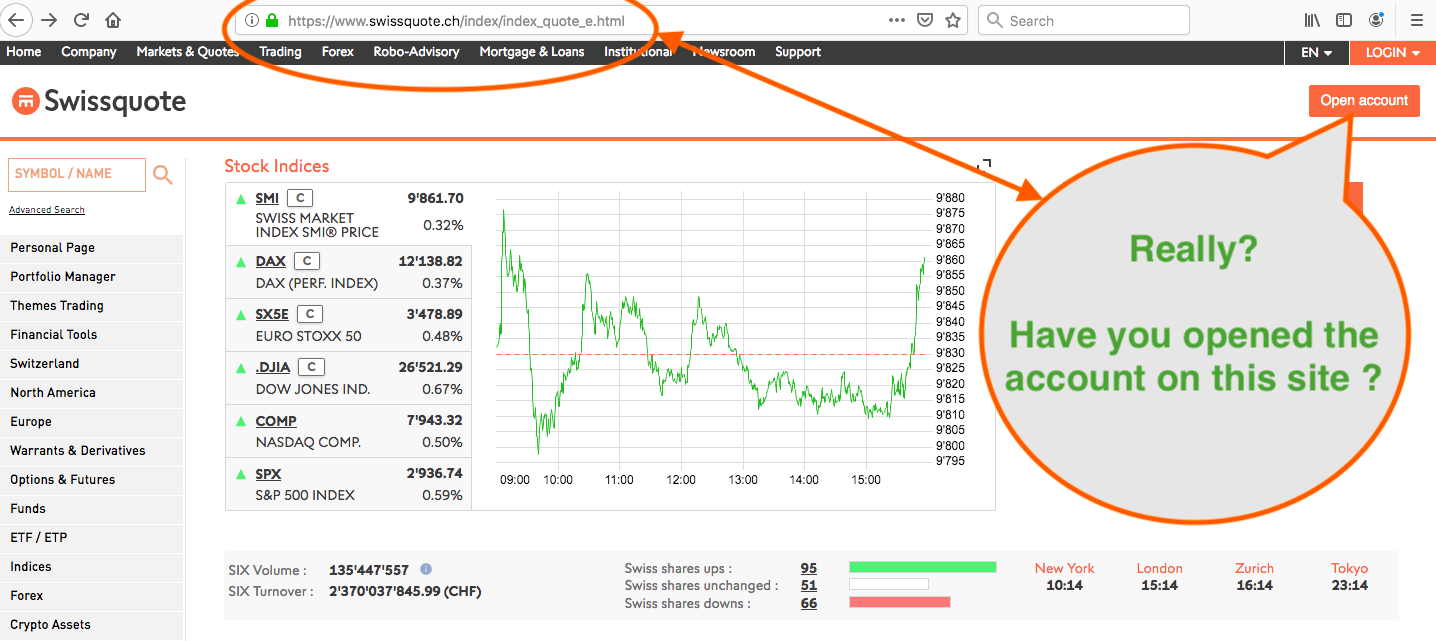Screen dimensions: 1436x641
Task: Select North America in the sidebar
Action: coord(92,393)
